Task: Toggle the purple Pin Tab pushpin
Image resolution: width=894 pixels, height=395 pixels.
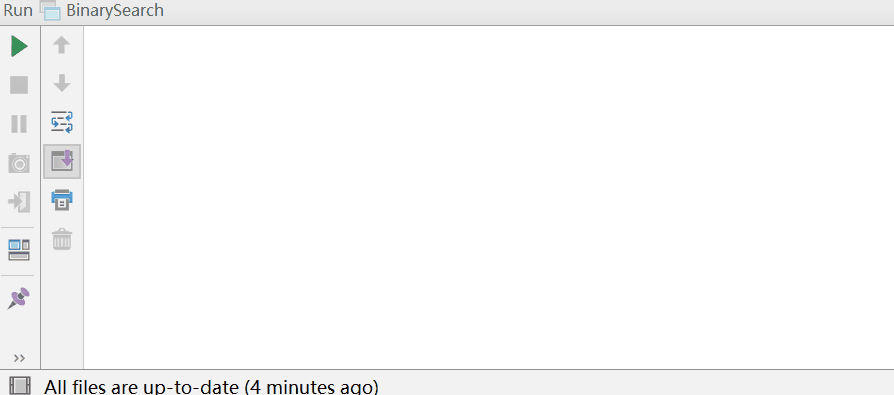Action: pos(19,298)
